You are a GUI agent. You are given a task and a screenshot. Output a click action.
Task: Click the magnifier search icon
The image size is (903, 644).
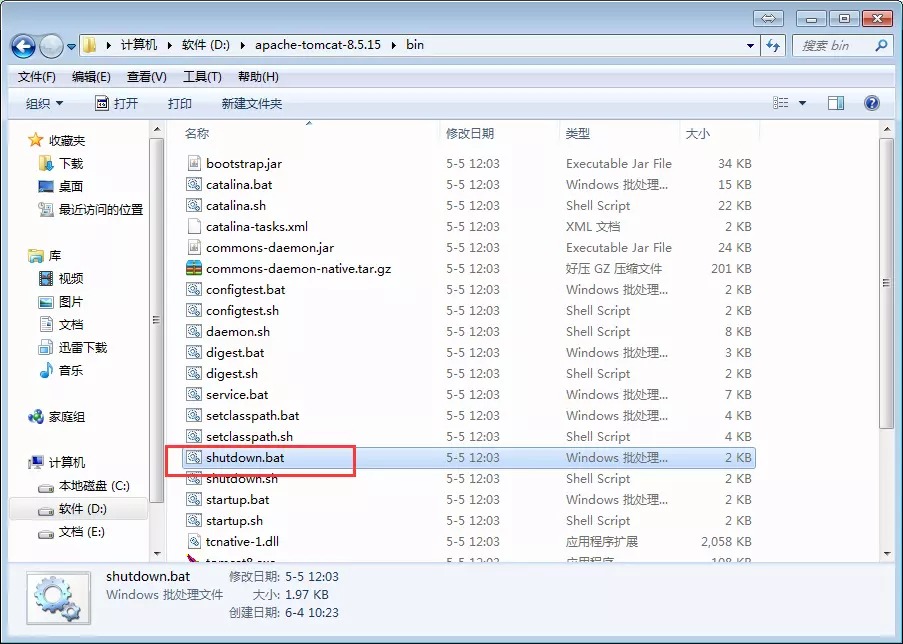881,45
